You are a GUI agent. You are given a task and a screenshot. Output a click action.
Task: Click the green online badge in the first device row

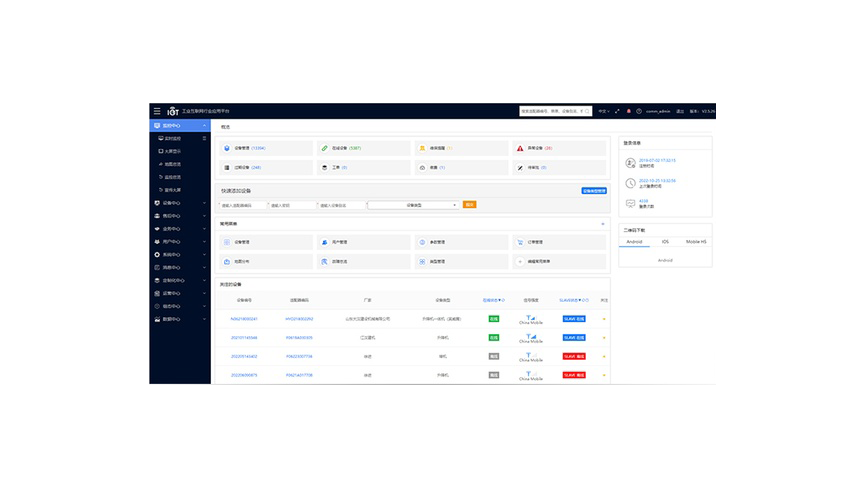pyautogui.click(x=494, y=319)
